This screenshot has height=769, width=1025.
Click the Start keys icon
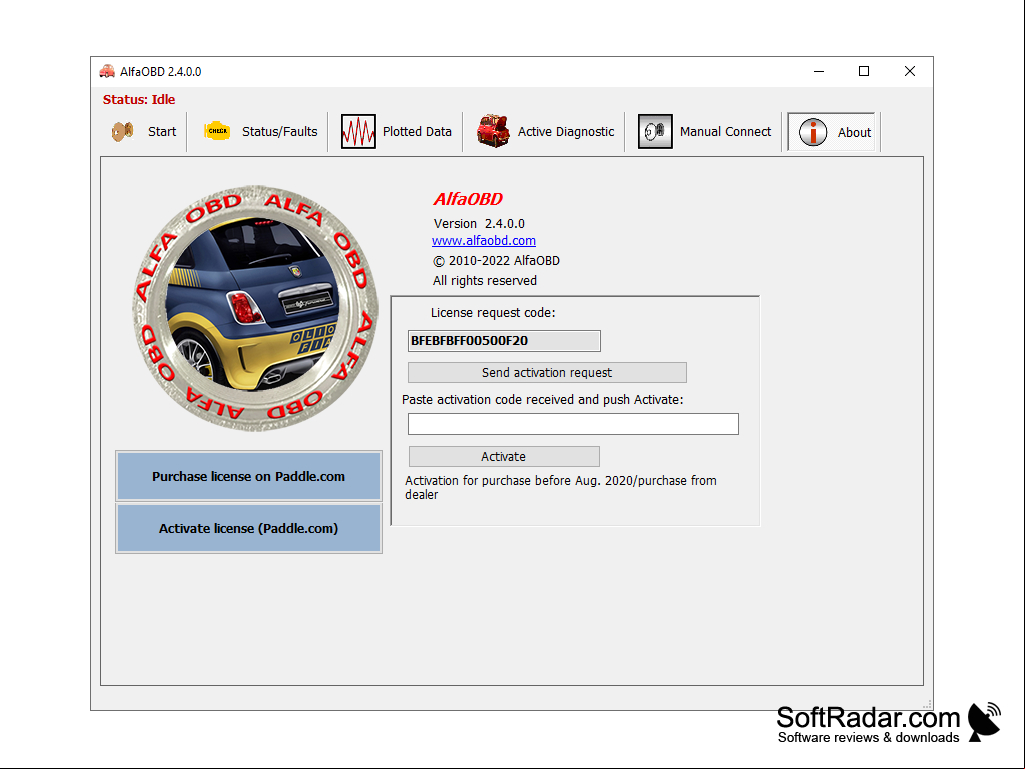pos(122,131)
